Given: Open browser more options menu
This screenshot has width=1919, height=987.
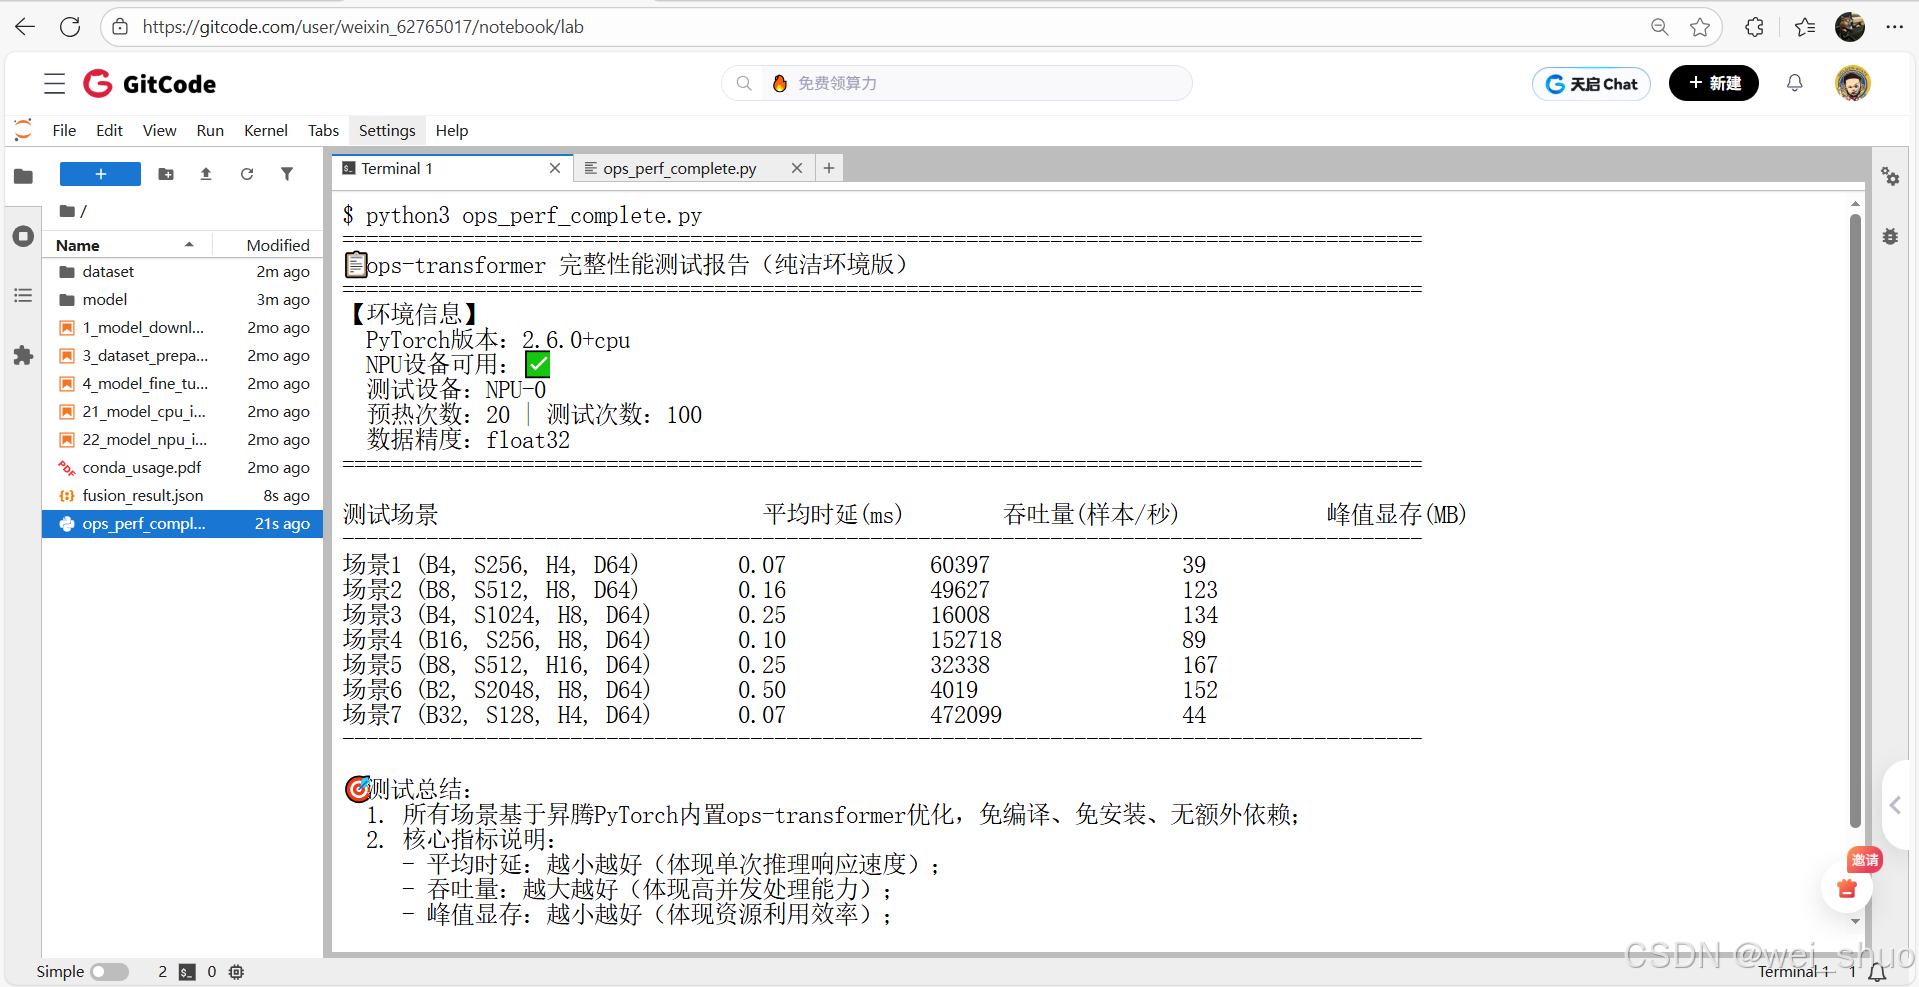Looking at the screenshot, I should (x=1895, y=27).
